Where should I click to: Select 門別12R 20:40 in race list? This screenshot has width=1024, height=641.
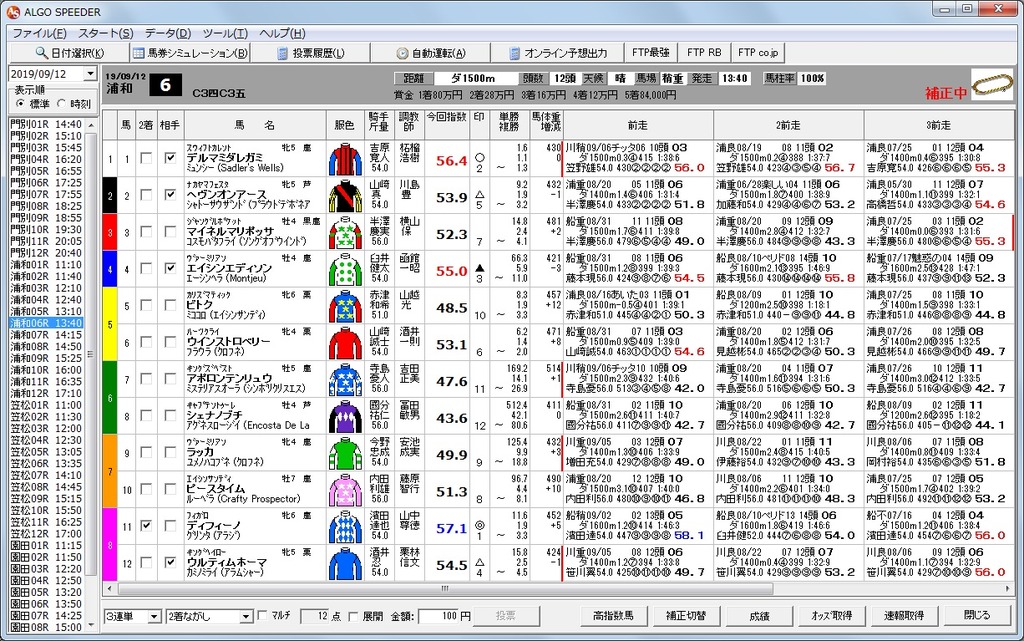point(46,253)
